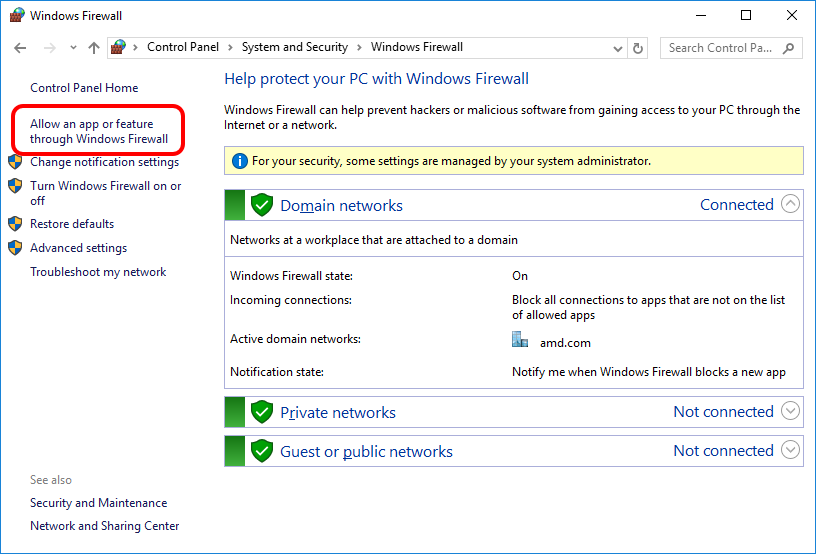Click the green shield next to Guest or public networks
The image size is (816, 554).
click(262, 451)
